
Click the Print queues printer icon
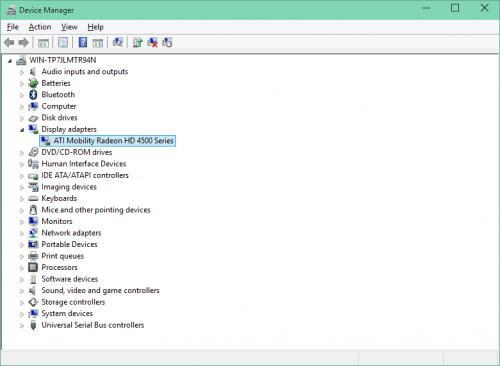[x=33, y=256]
